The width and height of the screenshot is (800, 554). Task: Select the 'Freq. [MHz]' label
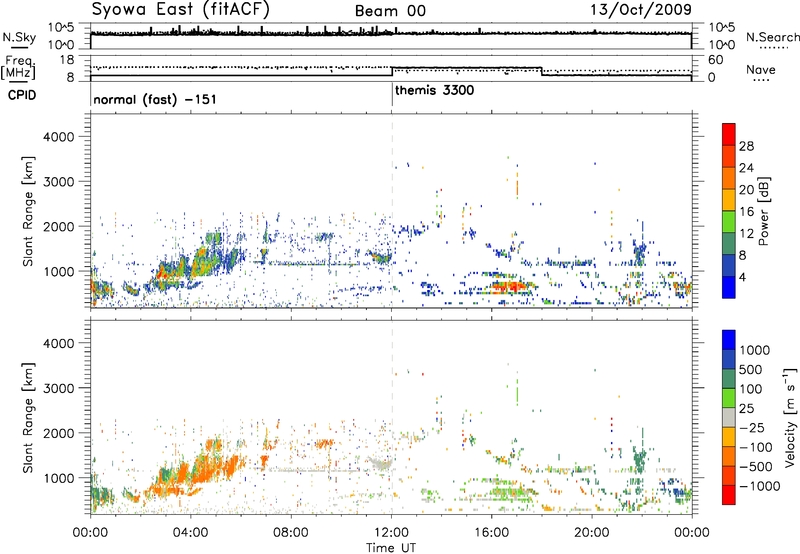tap(19, 68)
